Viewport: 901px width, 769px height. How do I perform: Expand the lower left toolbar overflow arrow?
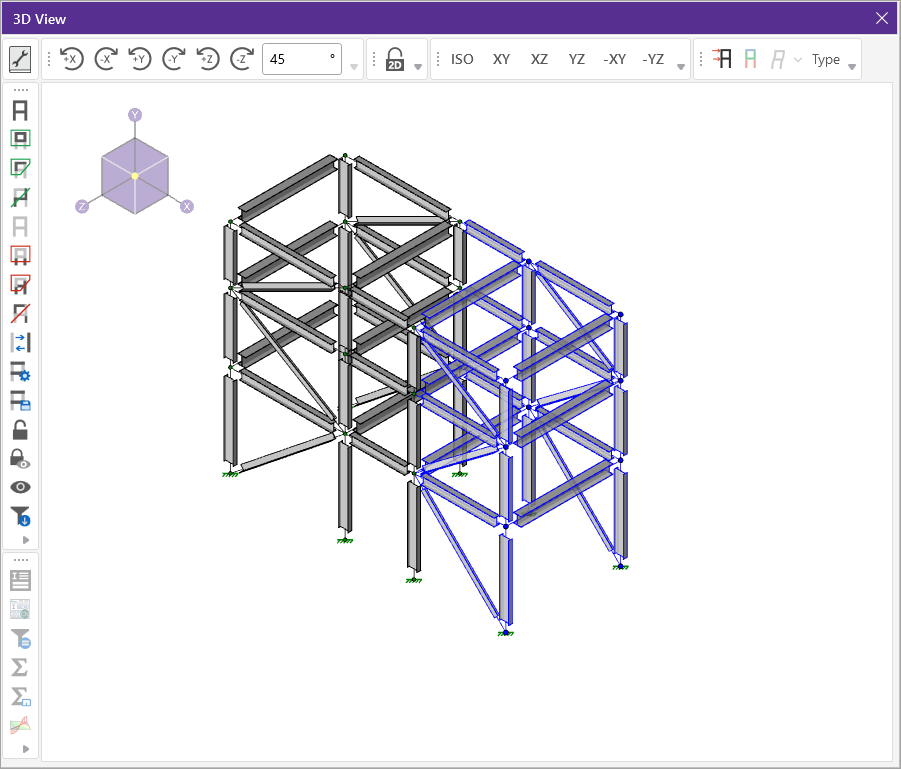pyautogui.click(x=26, y=749)
